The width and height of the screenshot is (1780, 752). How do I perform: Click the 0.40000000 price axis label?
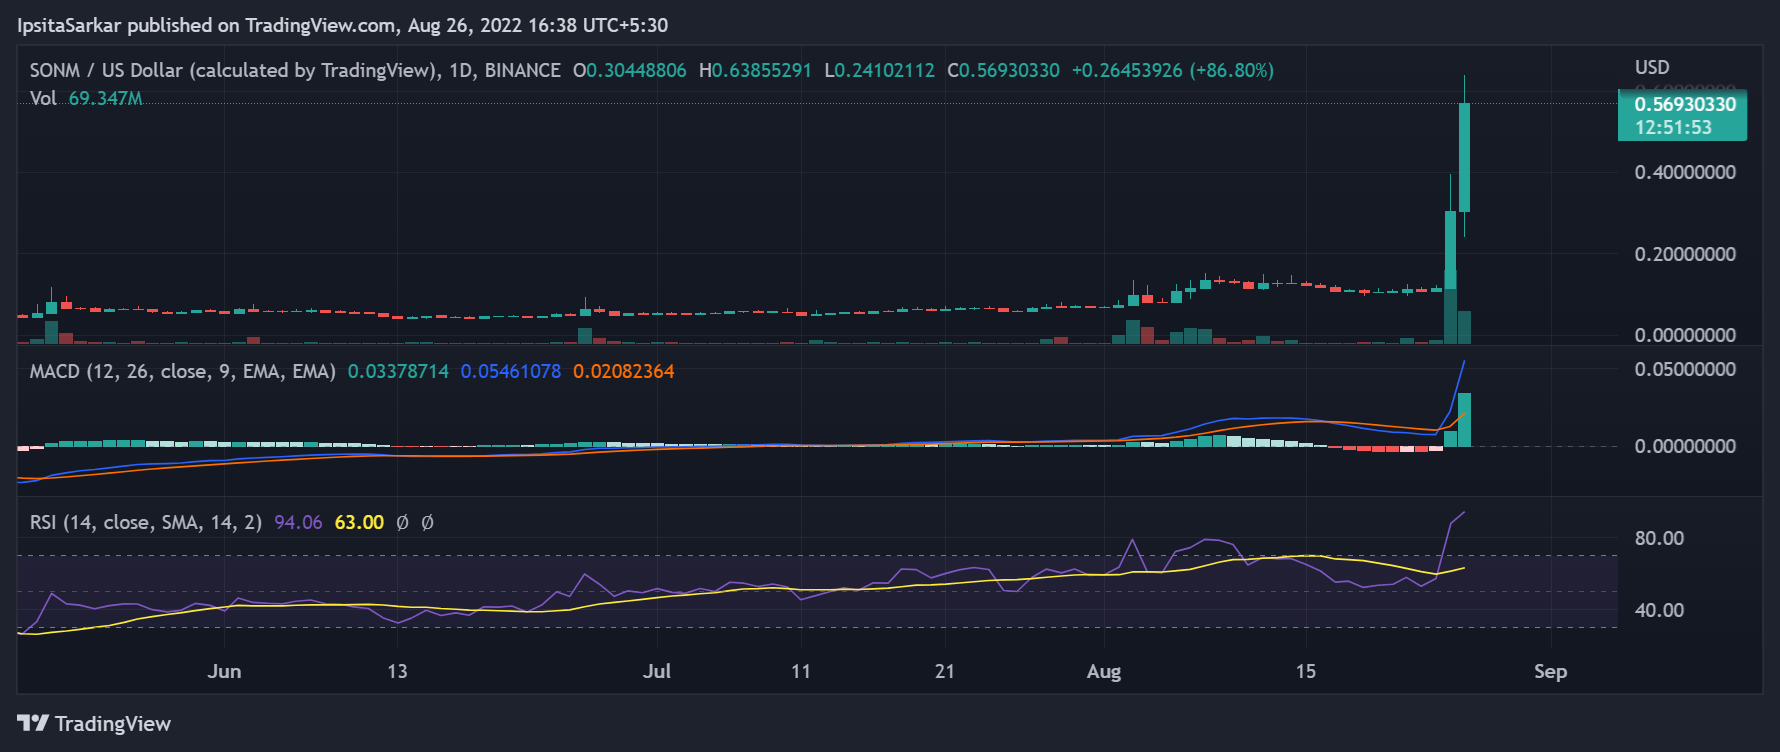(x=1685, y=172)
